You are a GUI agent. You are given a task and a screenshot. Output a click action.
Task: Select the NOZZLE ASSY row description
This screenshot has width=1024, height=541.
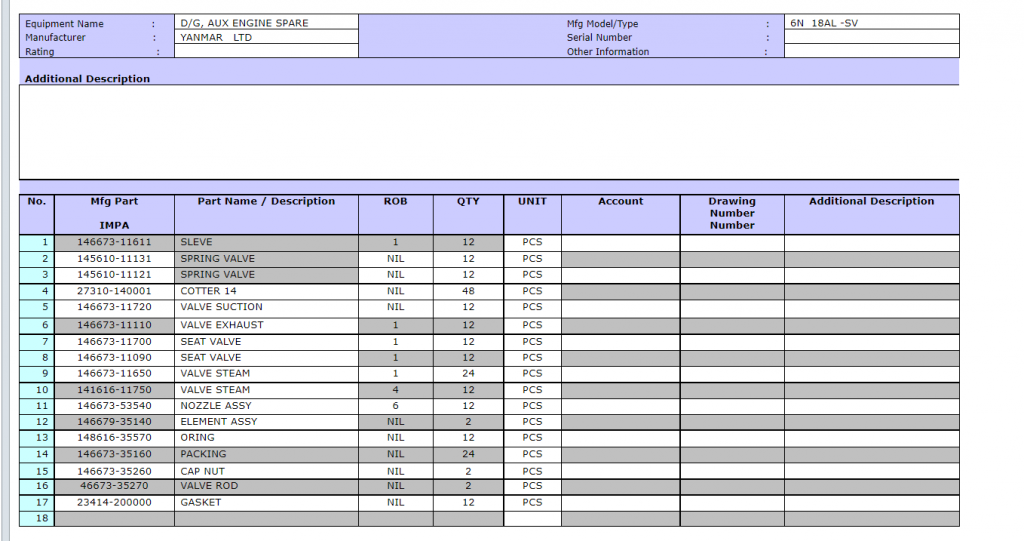click(x=266, y=406)
